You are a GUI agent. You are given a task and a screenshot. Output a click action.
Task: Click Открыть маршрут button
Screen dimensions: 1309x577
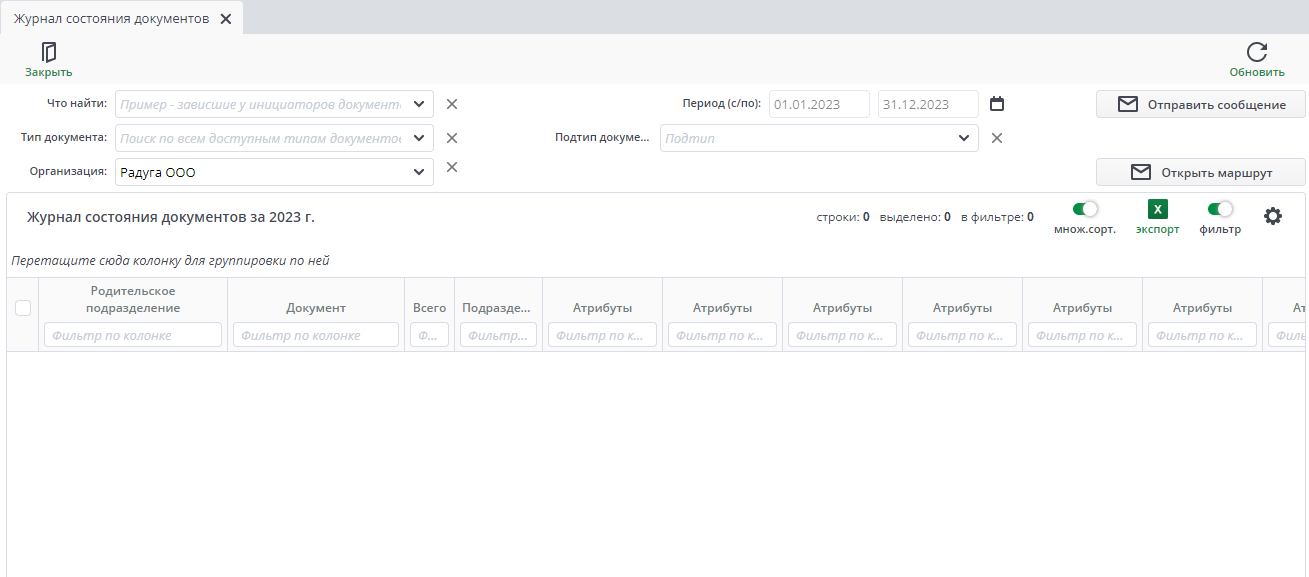[1201, 172]
